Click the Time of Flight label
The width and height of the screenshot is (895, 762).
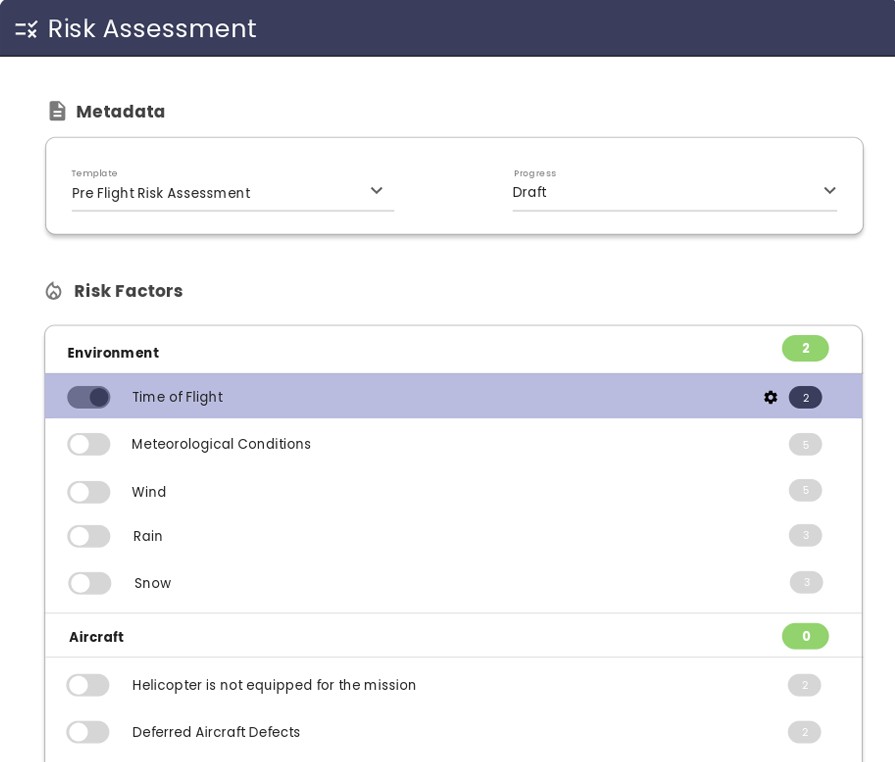point(178,397)
